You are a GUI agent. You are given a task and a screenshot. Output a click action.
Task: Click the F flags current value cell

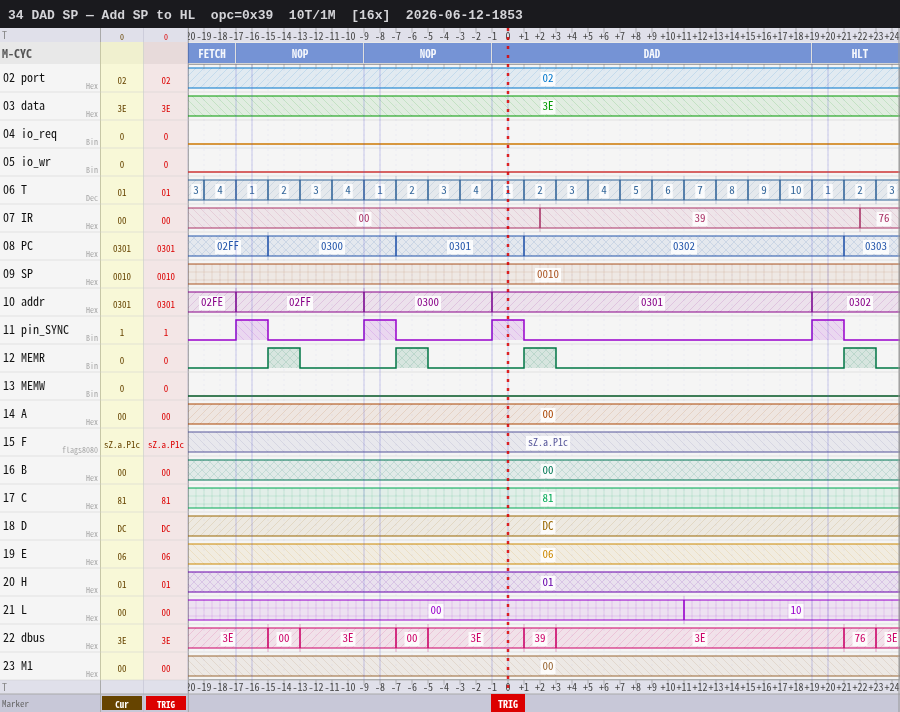point(122,444)
